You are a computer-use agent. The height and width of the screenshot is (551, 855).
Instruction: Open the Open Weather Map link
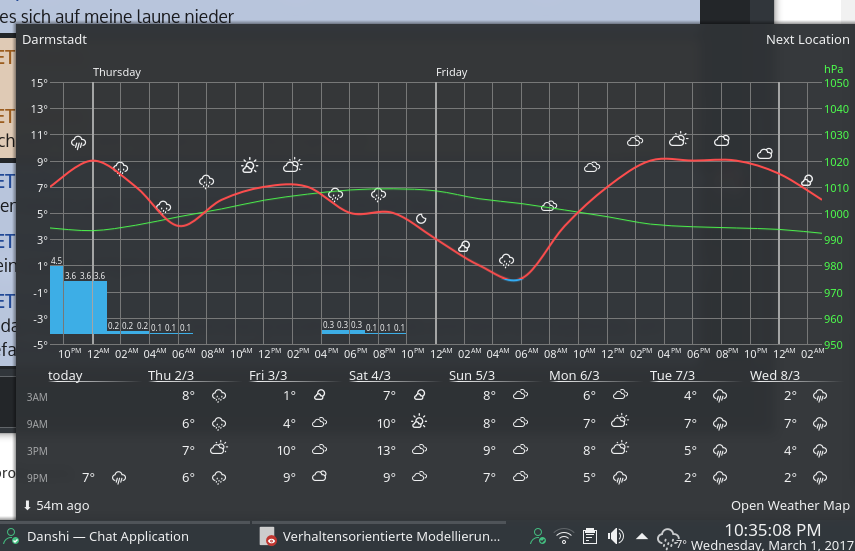point(790,506)
